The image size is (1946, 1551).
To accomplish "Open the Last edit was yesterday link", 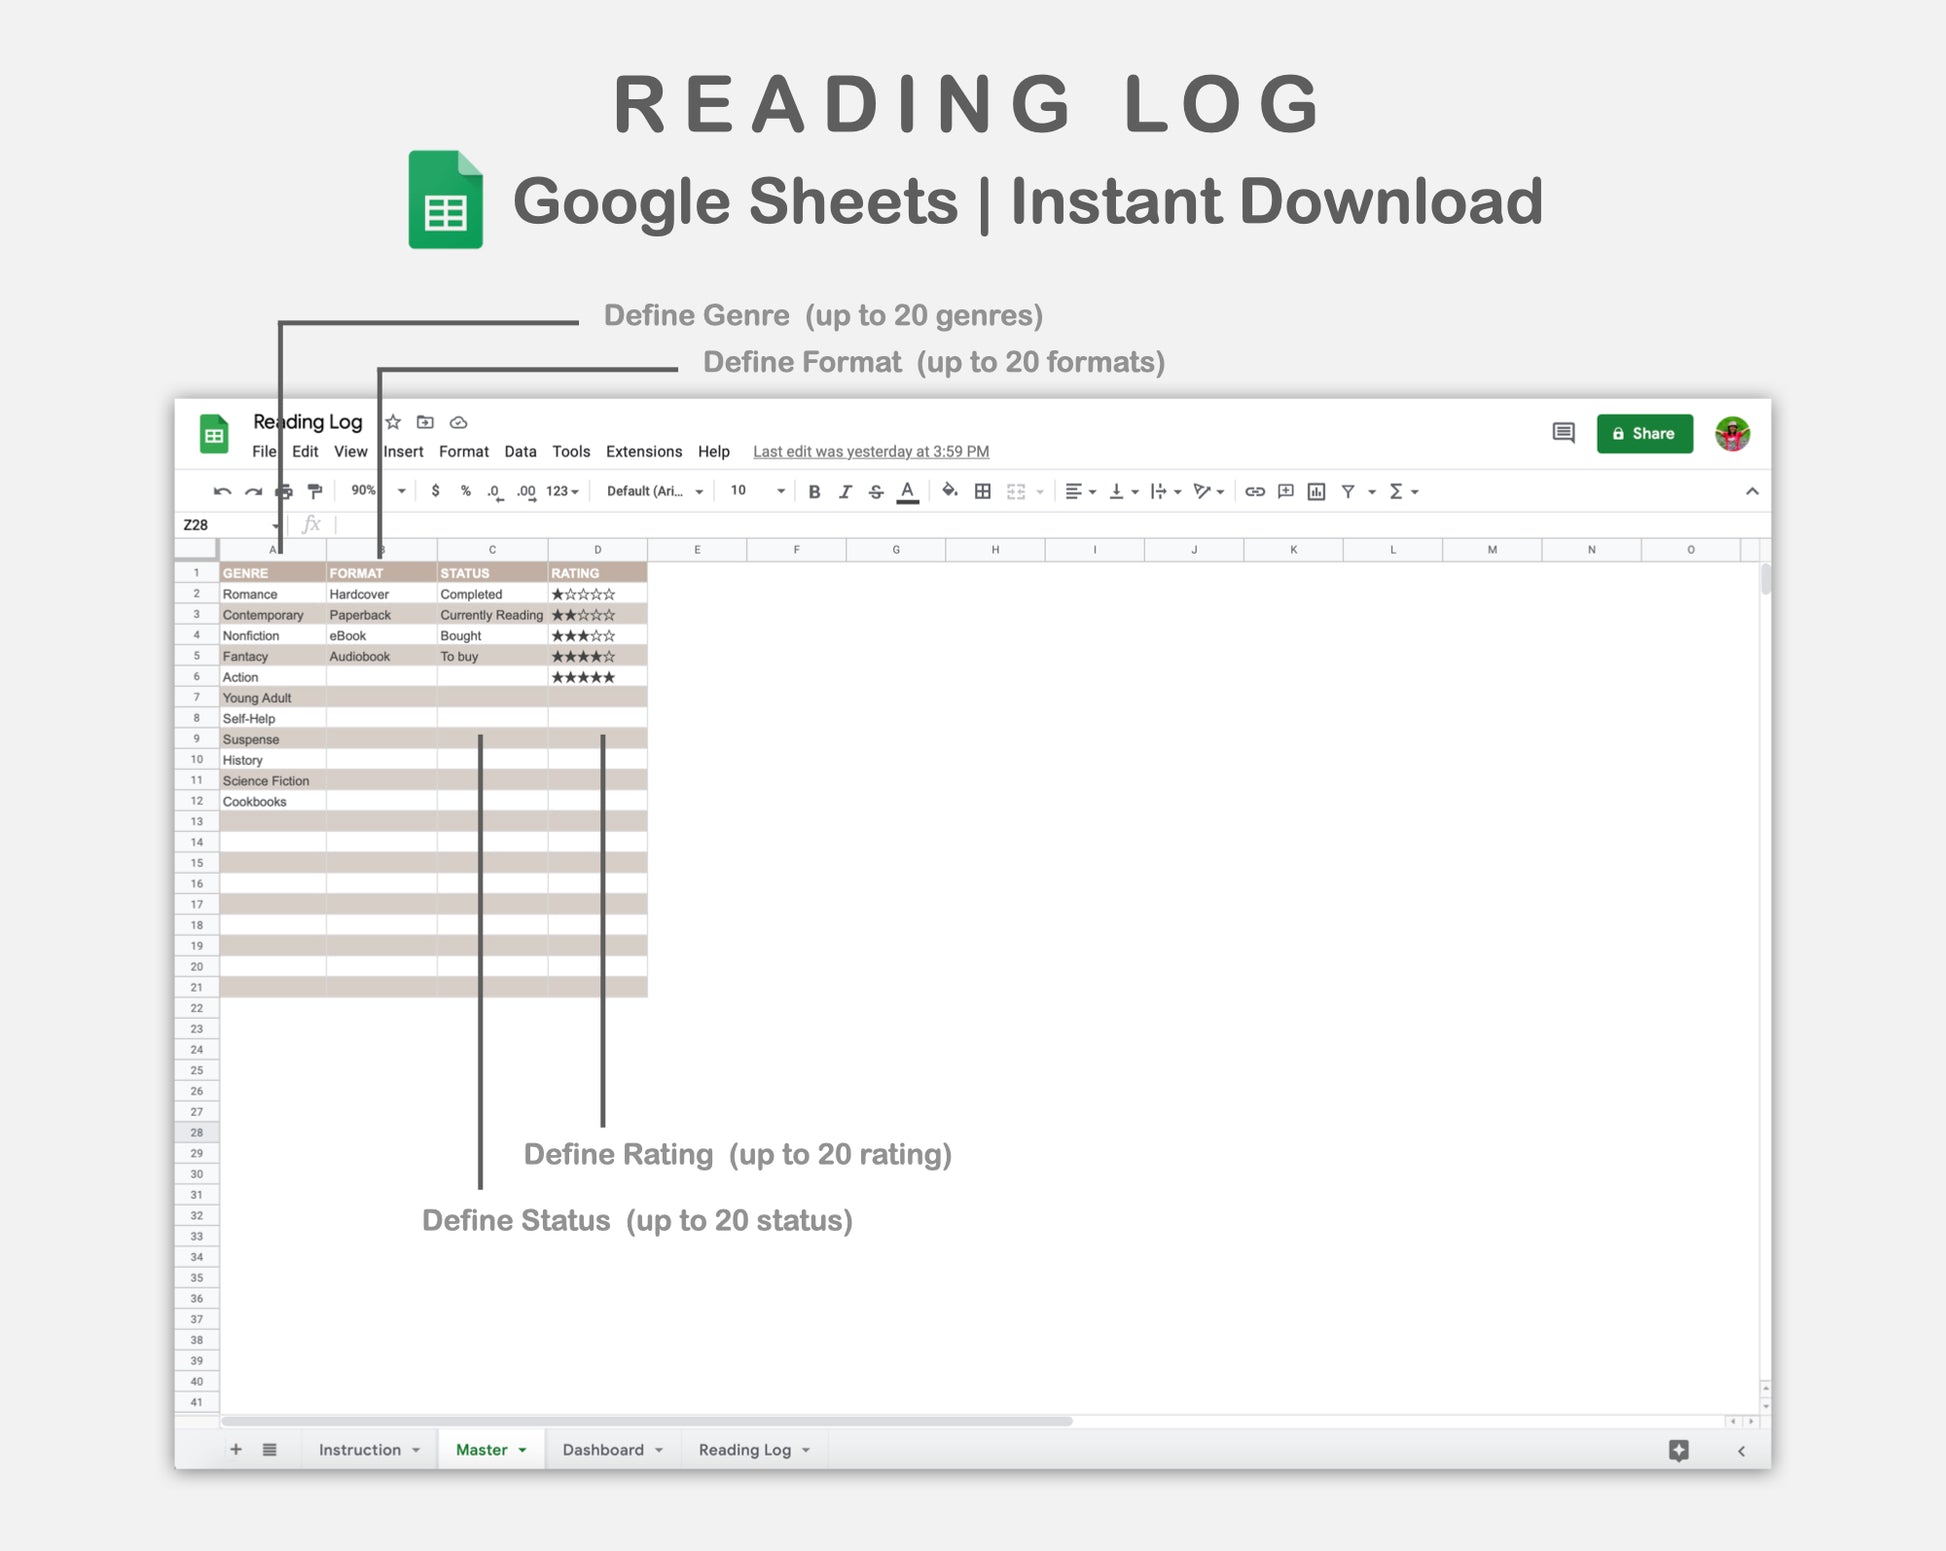I will (x=870, y=452).
